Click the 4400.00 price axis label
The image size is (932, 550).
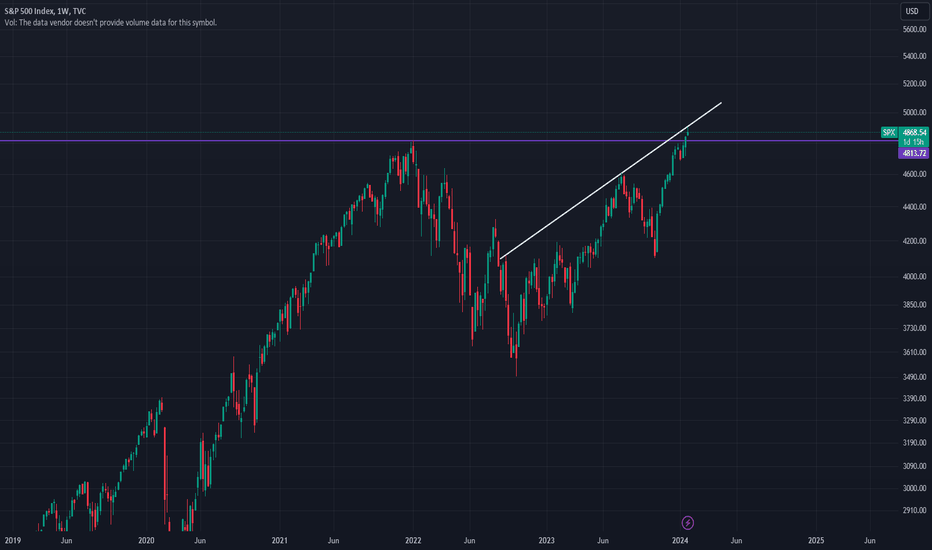tap(914, 207)
